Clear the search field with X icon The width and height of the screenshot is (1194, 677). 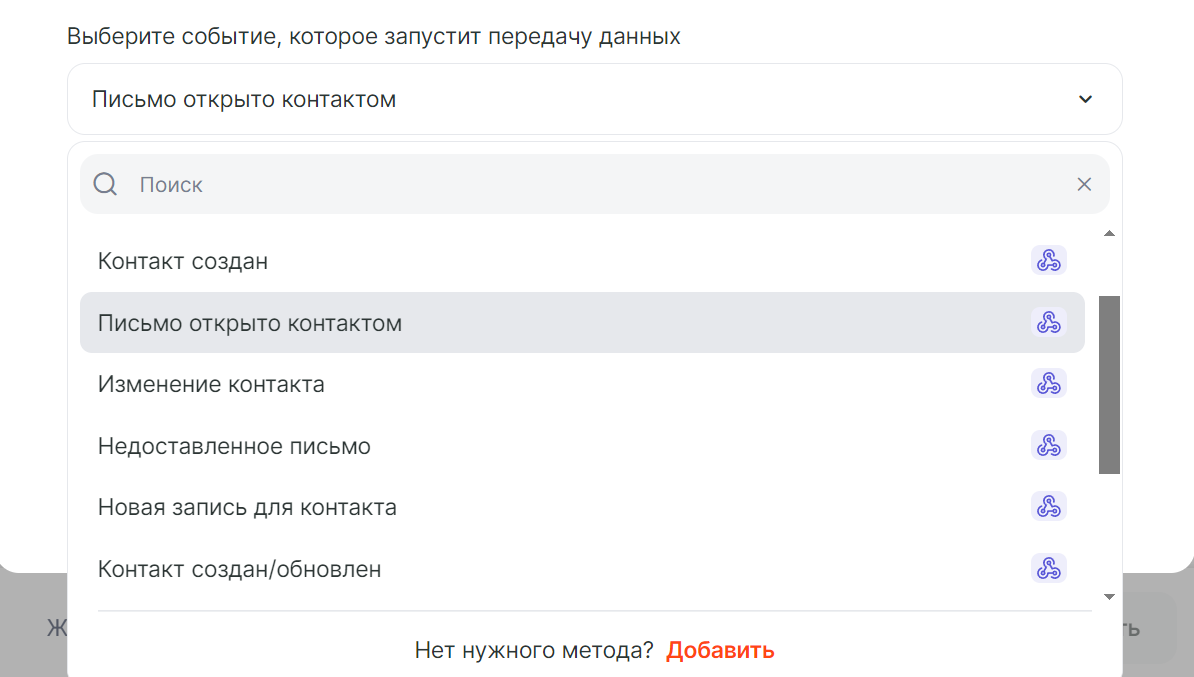coord(1084,184)
